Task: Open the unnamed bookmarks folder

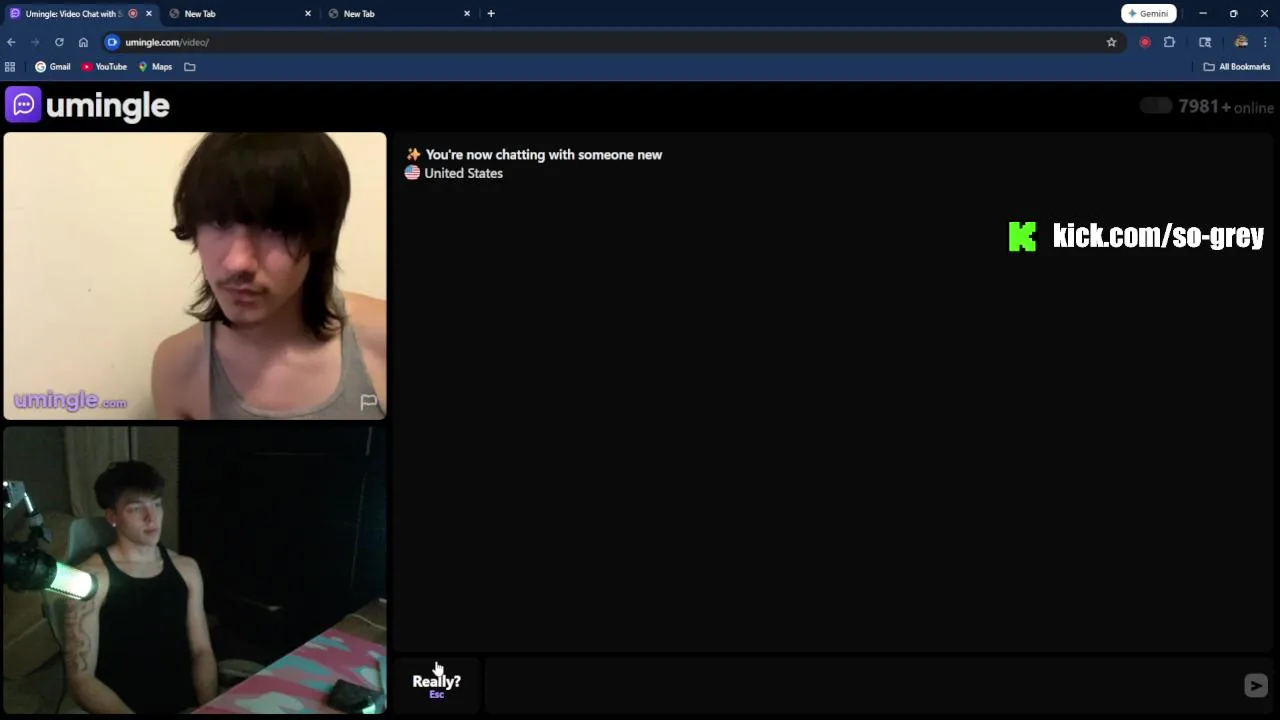Action: 190,67
